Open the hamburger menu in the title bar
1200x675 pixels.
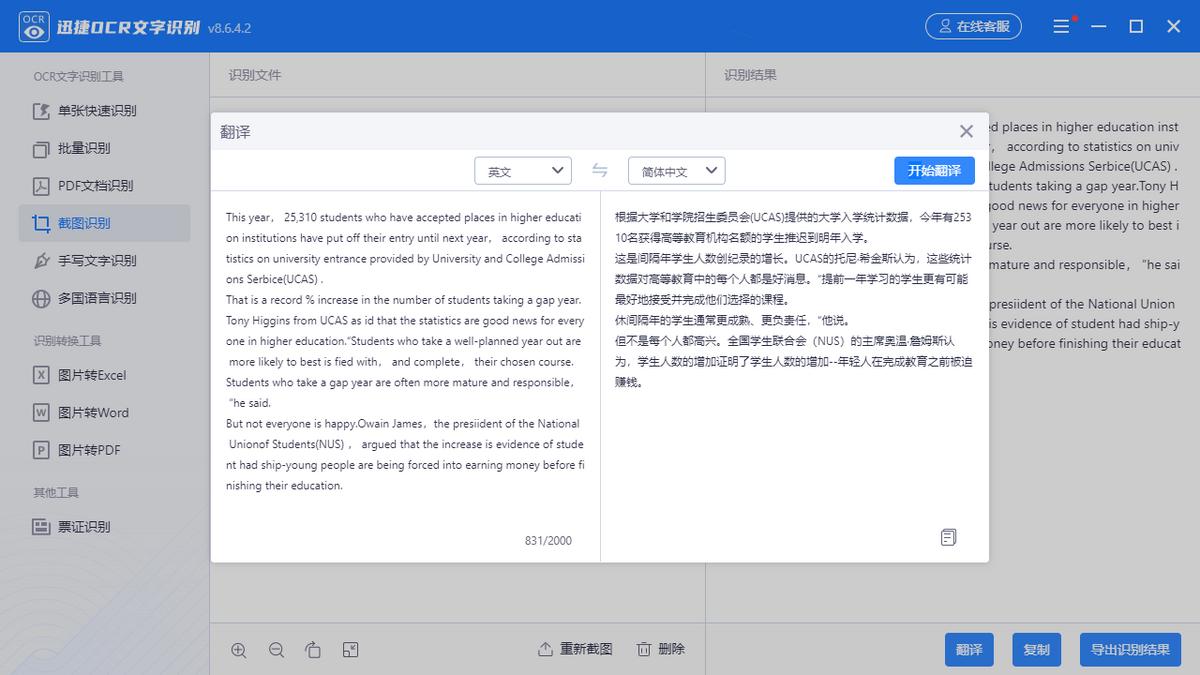tap(1062, 26)
